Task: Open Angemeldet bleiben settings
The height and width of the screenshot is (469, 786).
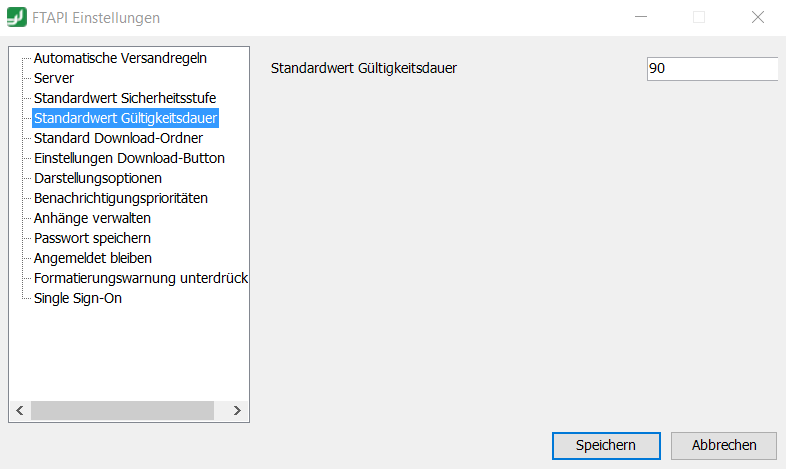Action: 93,259
